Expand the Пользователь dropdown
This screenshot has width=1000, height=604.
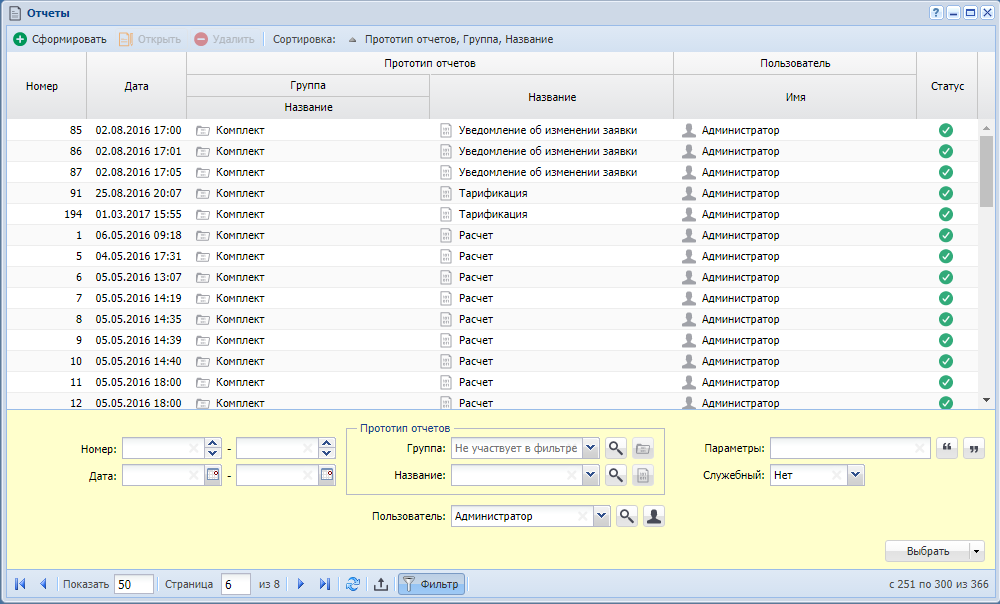(x=601, y=516)
